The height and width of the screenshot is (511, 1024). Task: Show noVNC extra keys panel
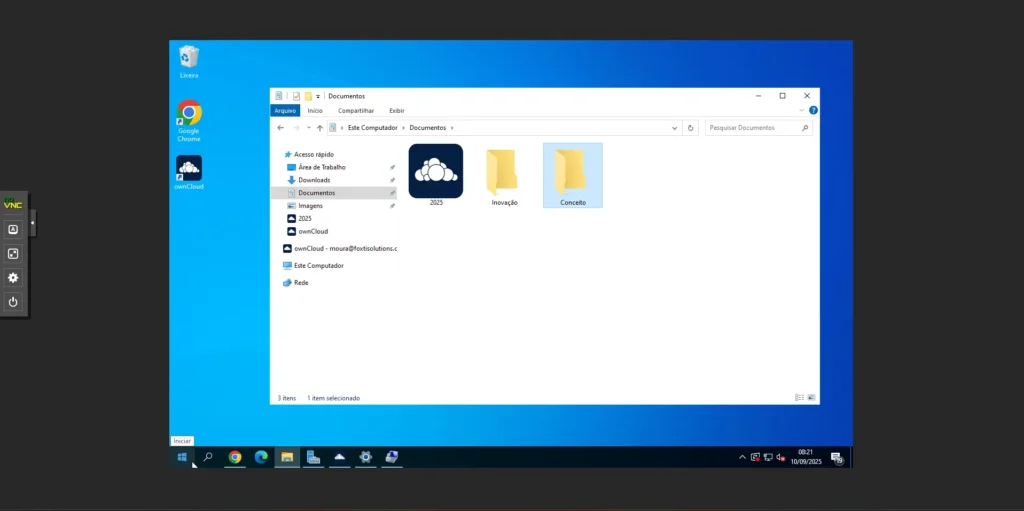[13, 229]
